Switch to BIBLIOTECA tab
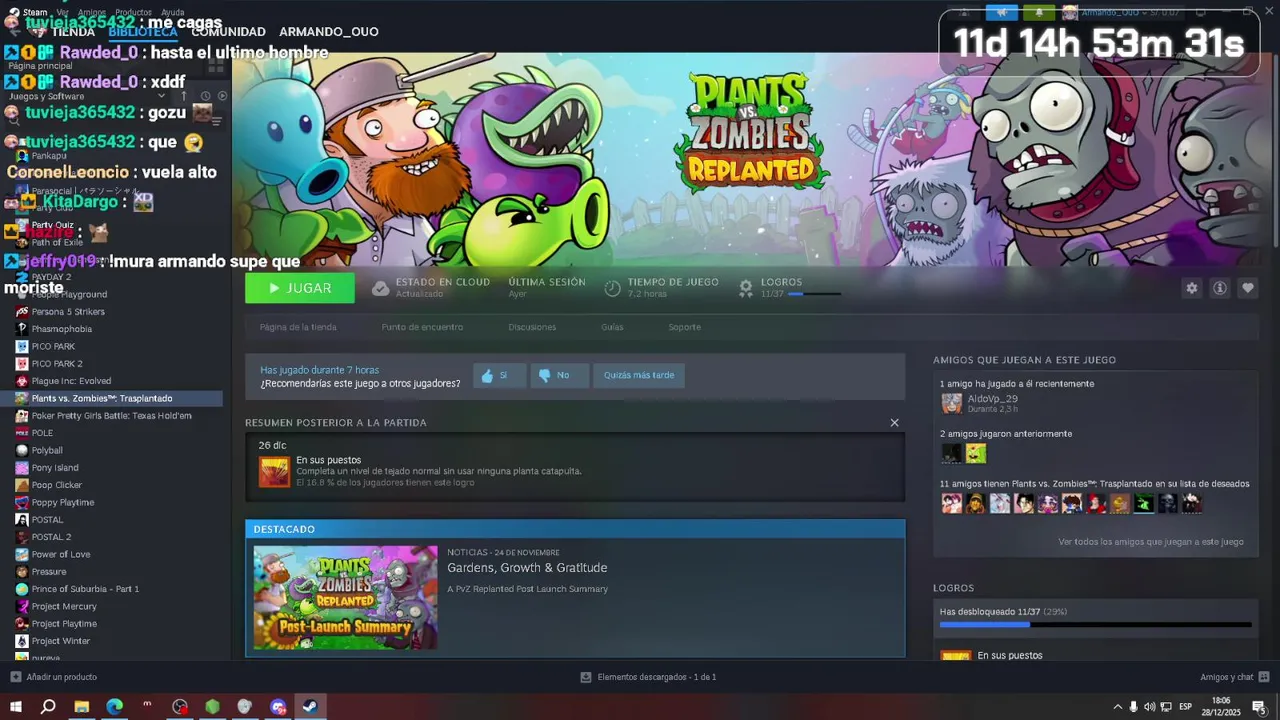 coord(143,32)
